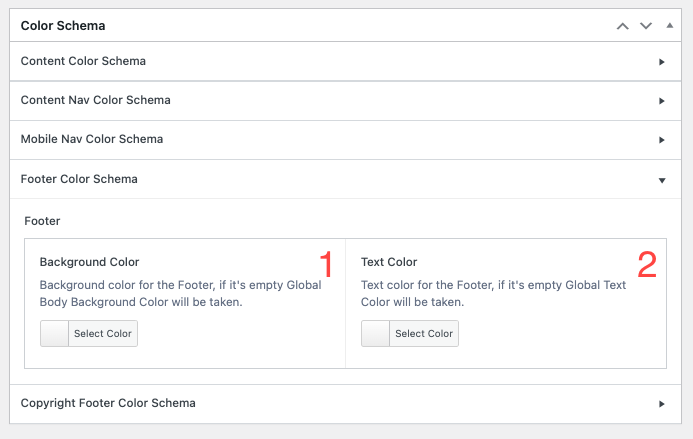Click Color Schema panel heading
This screenshot has width=693, height=439.
click(x=63, y=25)
